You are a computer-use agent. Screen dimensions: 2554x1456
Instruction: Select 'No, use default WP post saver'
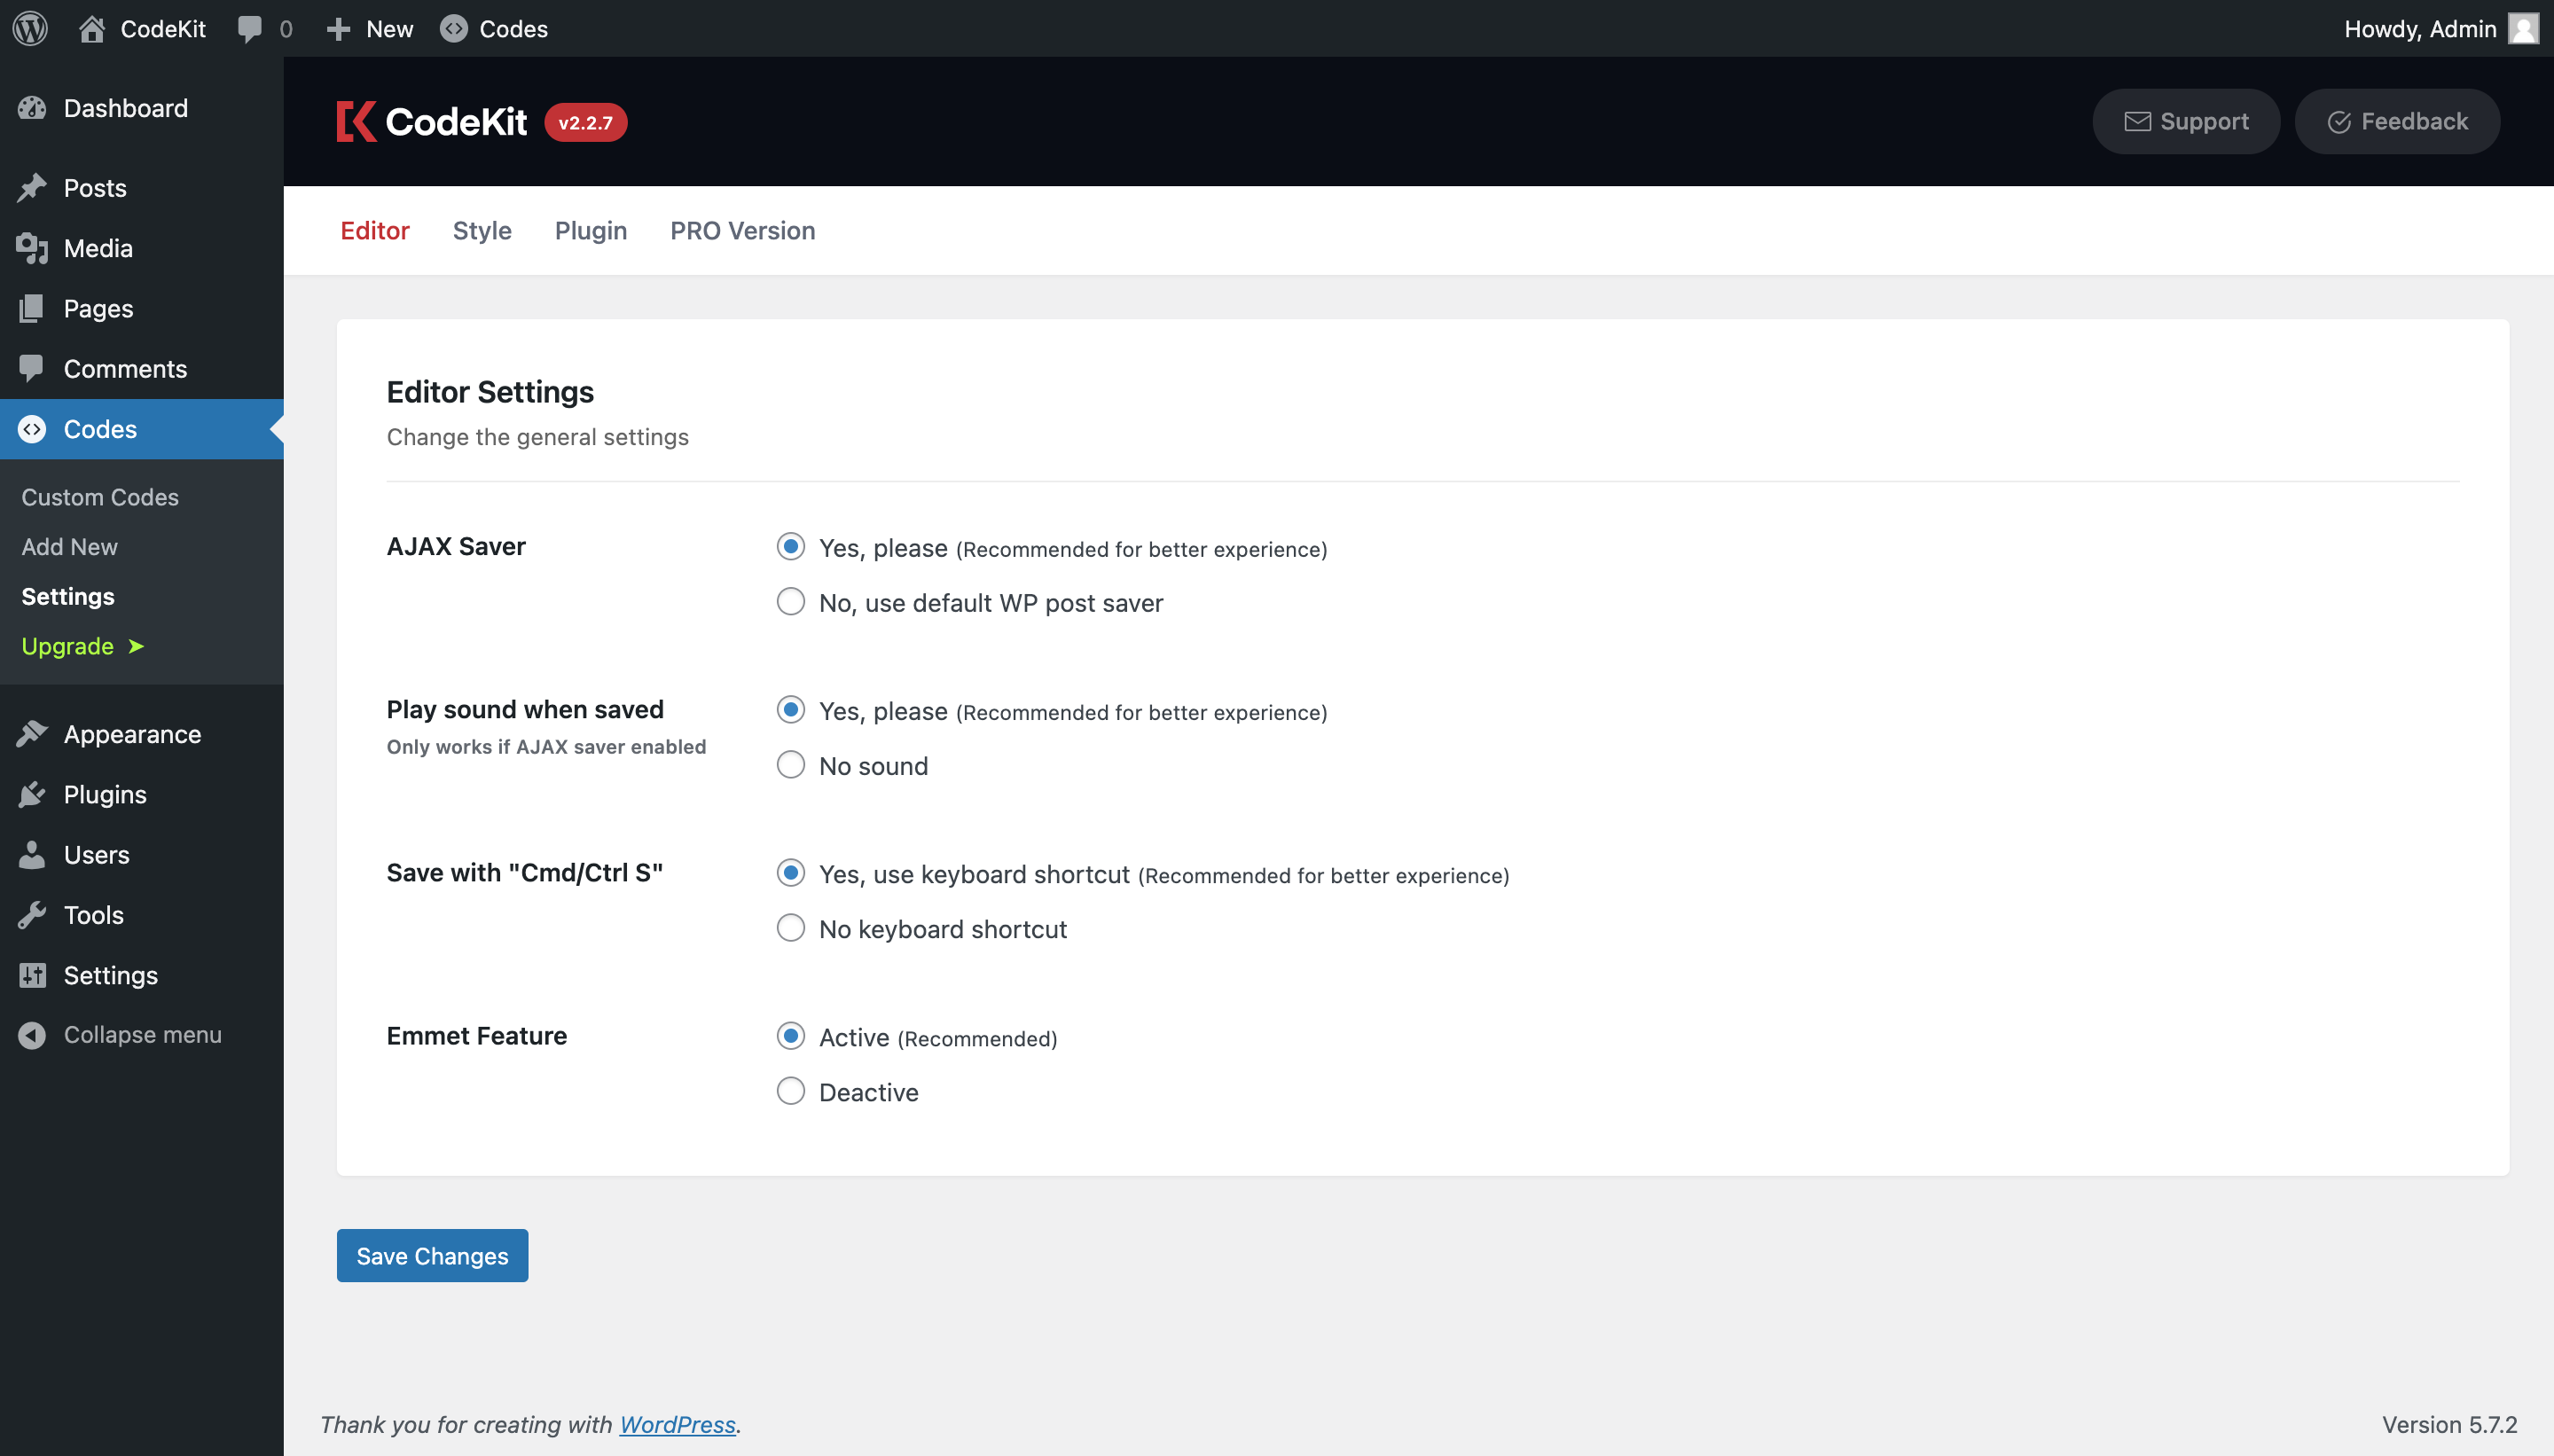click(x=791, y=600)
